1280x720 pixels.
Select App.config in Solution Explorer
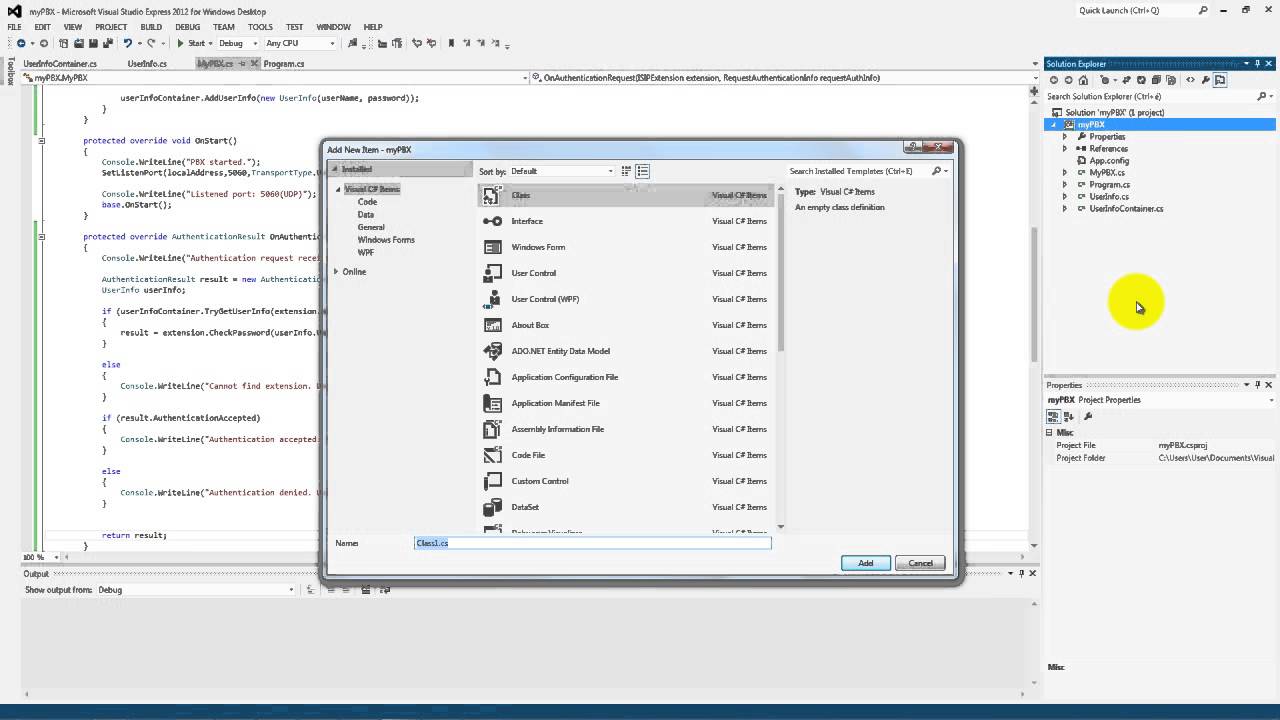1109,161
